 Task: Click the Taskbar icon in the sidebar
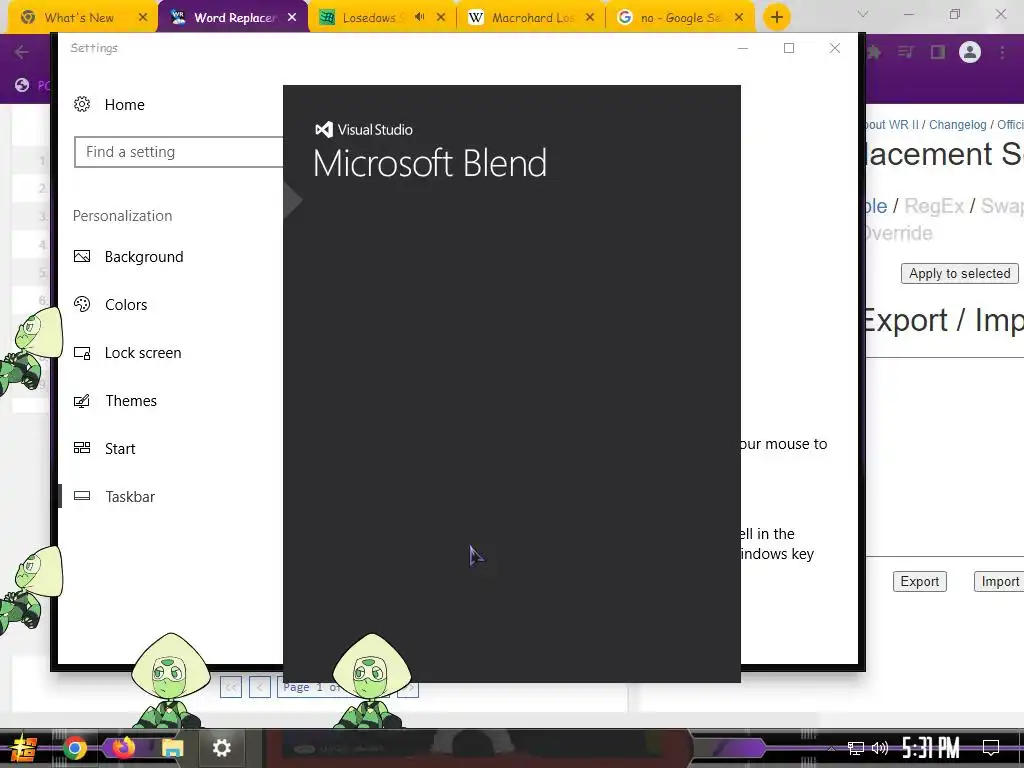coord(82,496)
